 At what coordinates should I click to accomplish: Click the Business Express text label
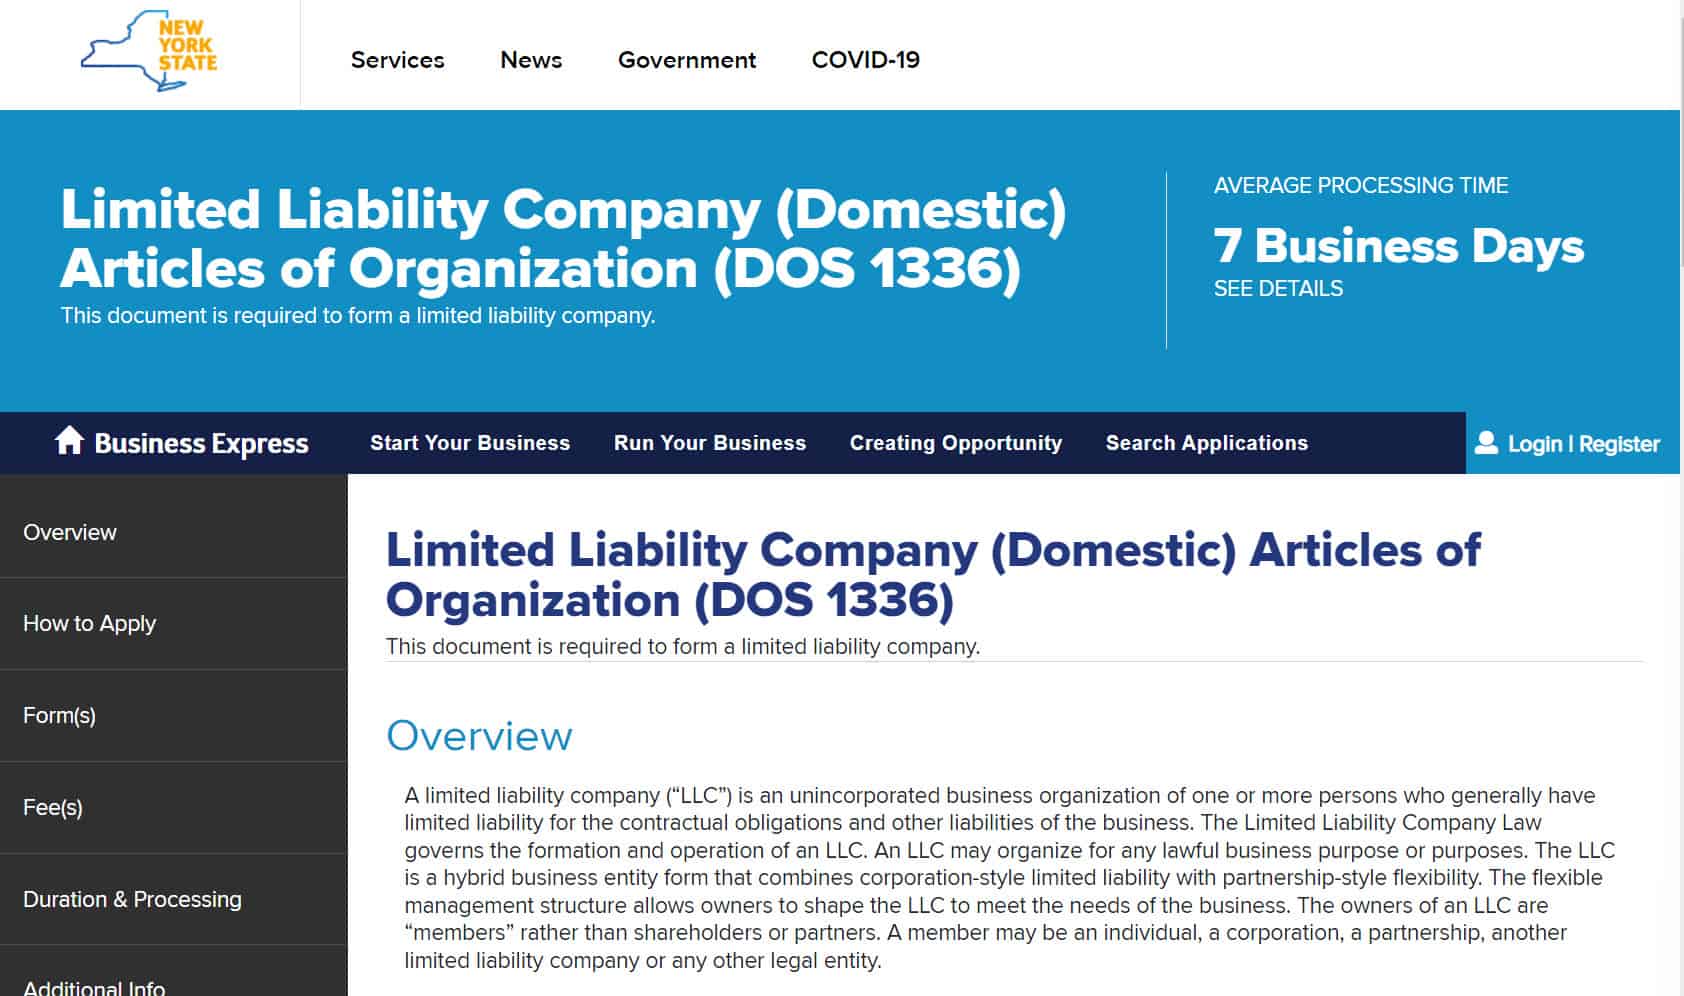tap(200, 443)
